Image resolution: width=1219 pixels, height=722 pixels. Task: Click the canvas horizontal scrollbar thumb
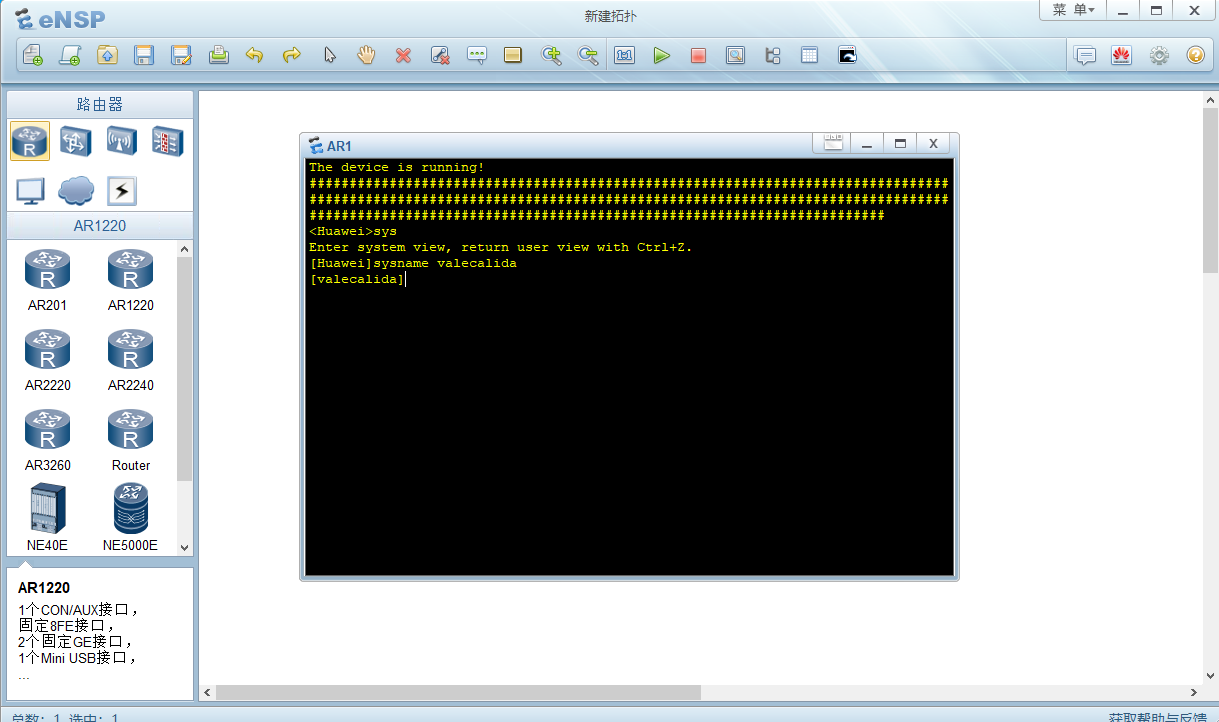pos(458,692)
